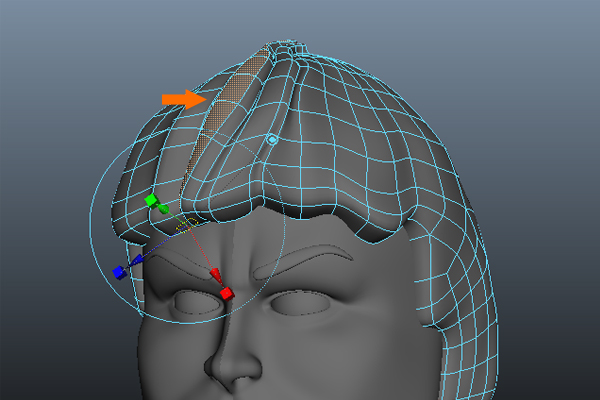This screenshot has width=600, height=400.
Task: Select the blue cube Z-axis scale handle
Action: coord(120,273)
